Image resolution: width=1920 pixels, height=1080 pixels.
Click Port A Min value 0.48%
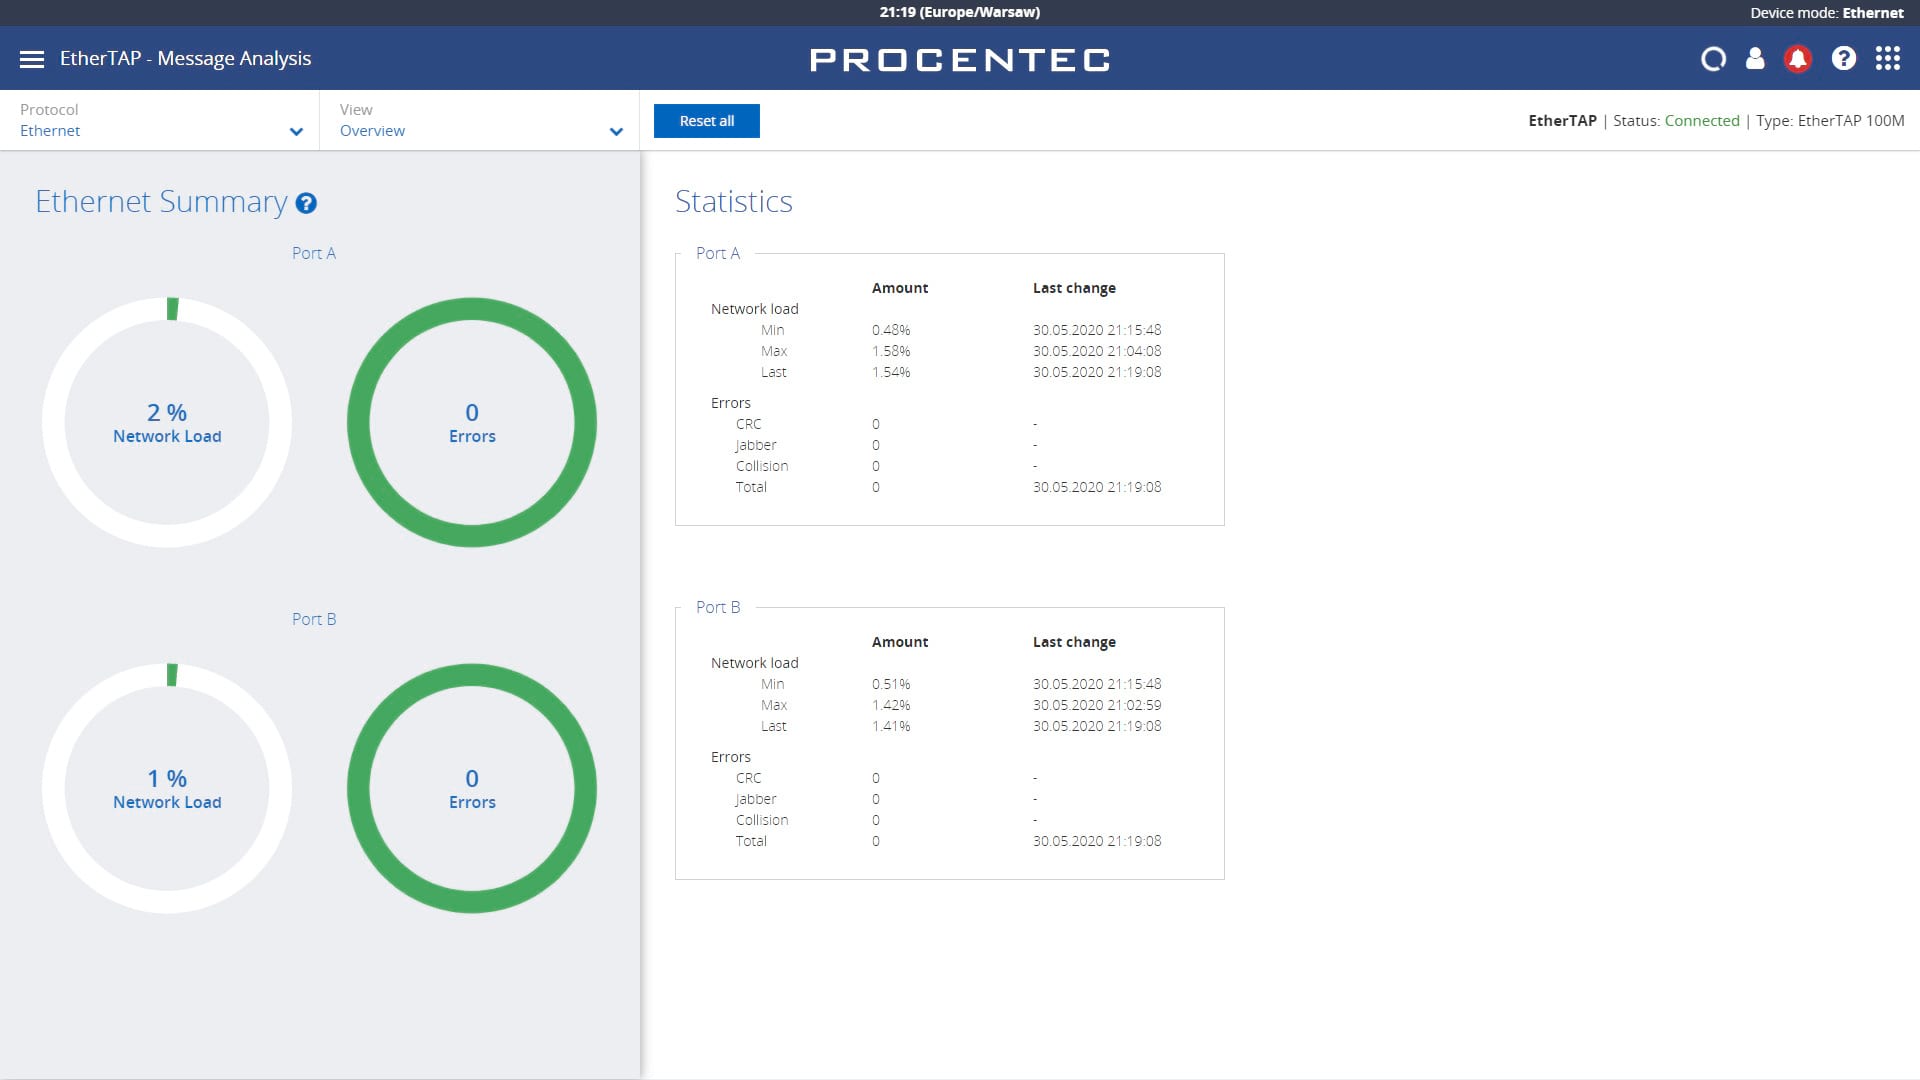pyautogui.click(x=891, y=330)
